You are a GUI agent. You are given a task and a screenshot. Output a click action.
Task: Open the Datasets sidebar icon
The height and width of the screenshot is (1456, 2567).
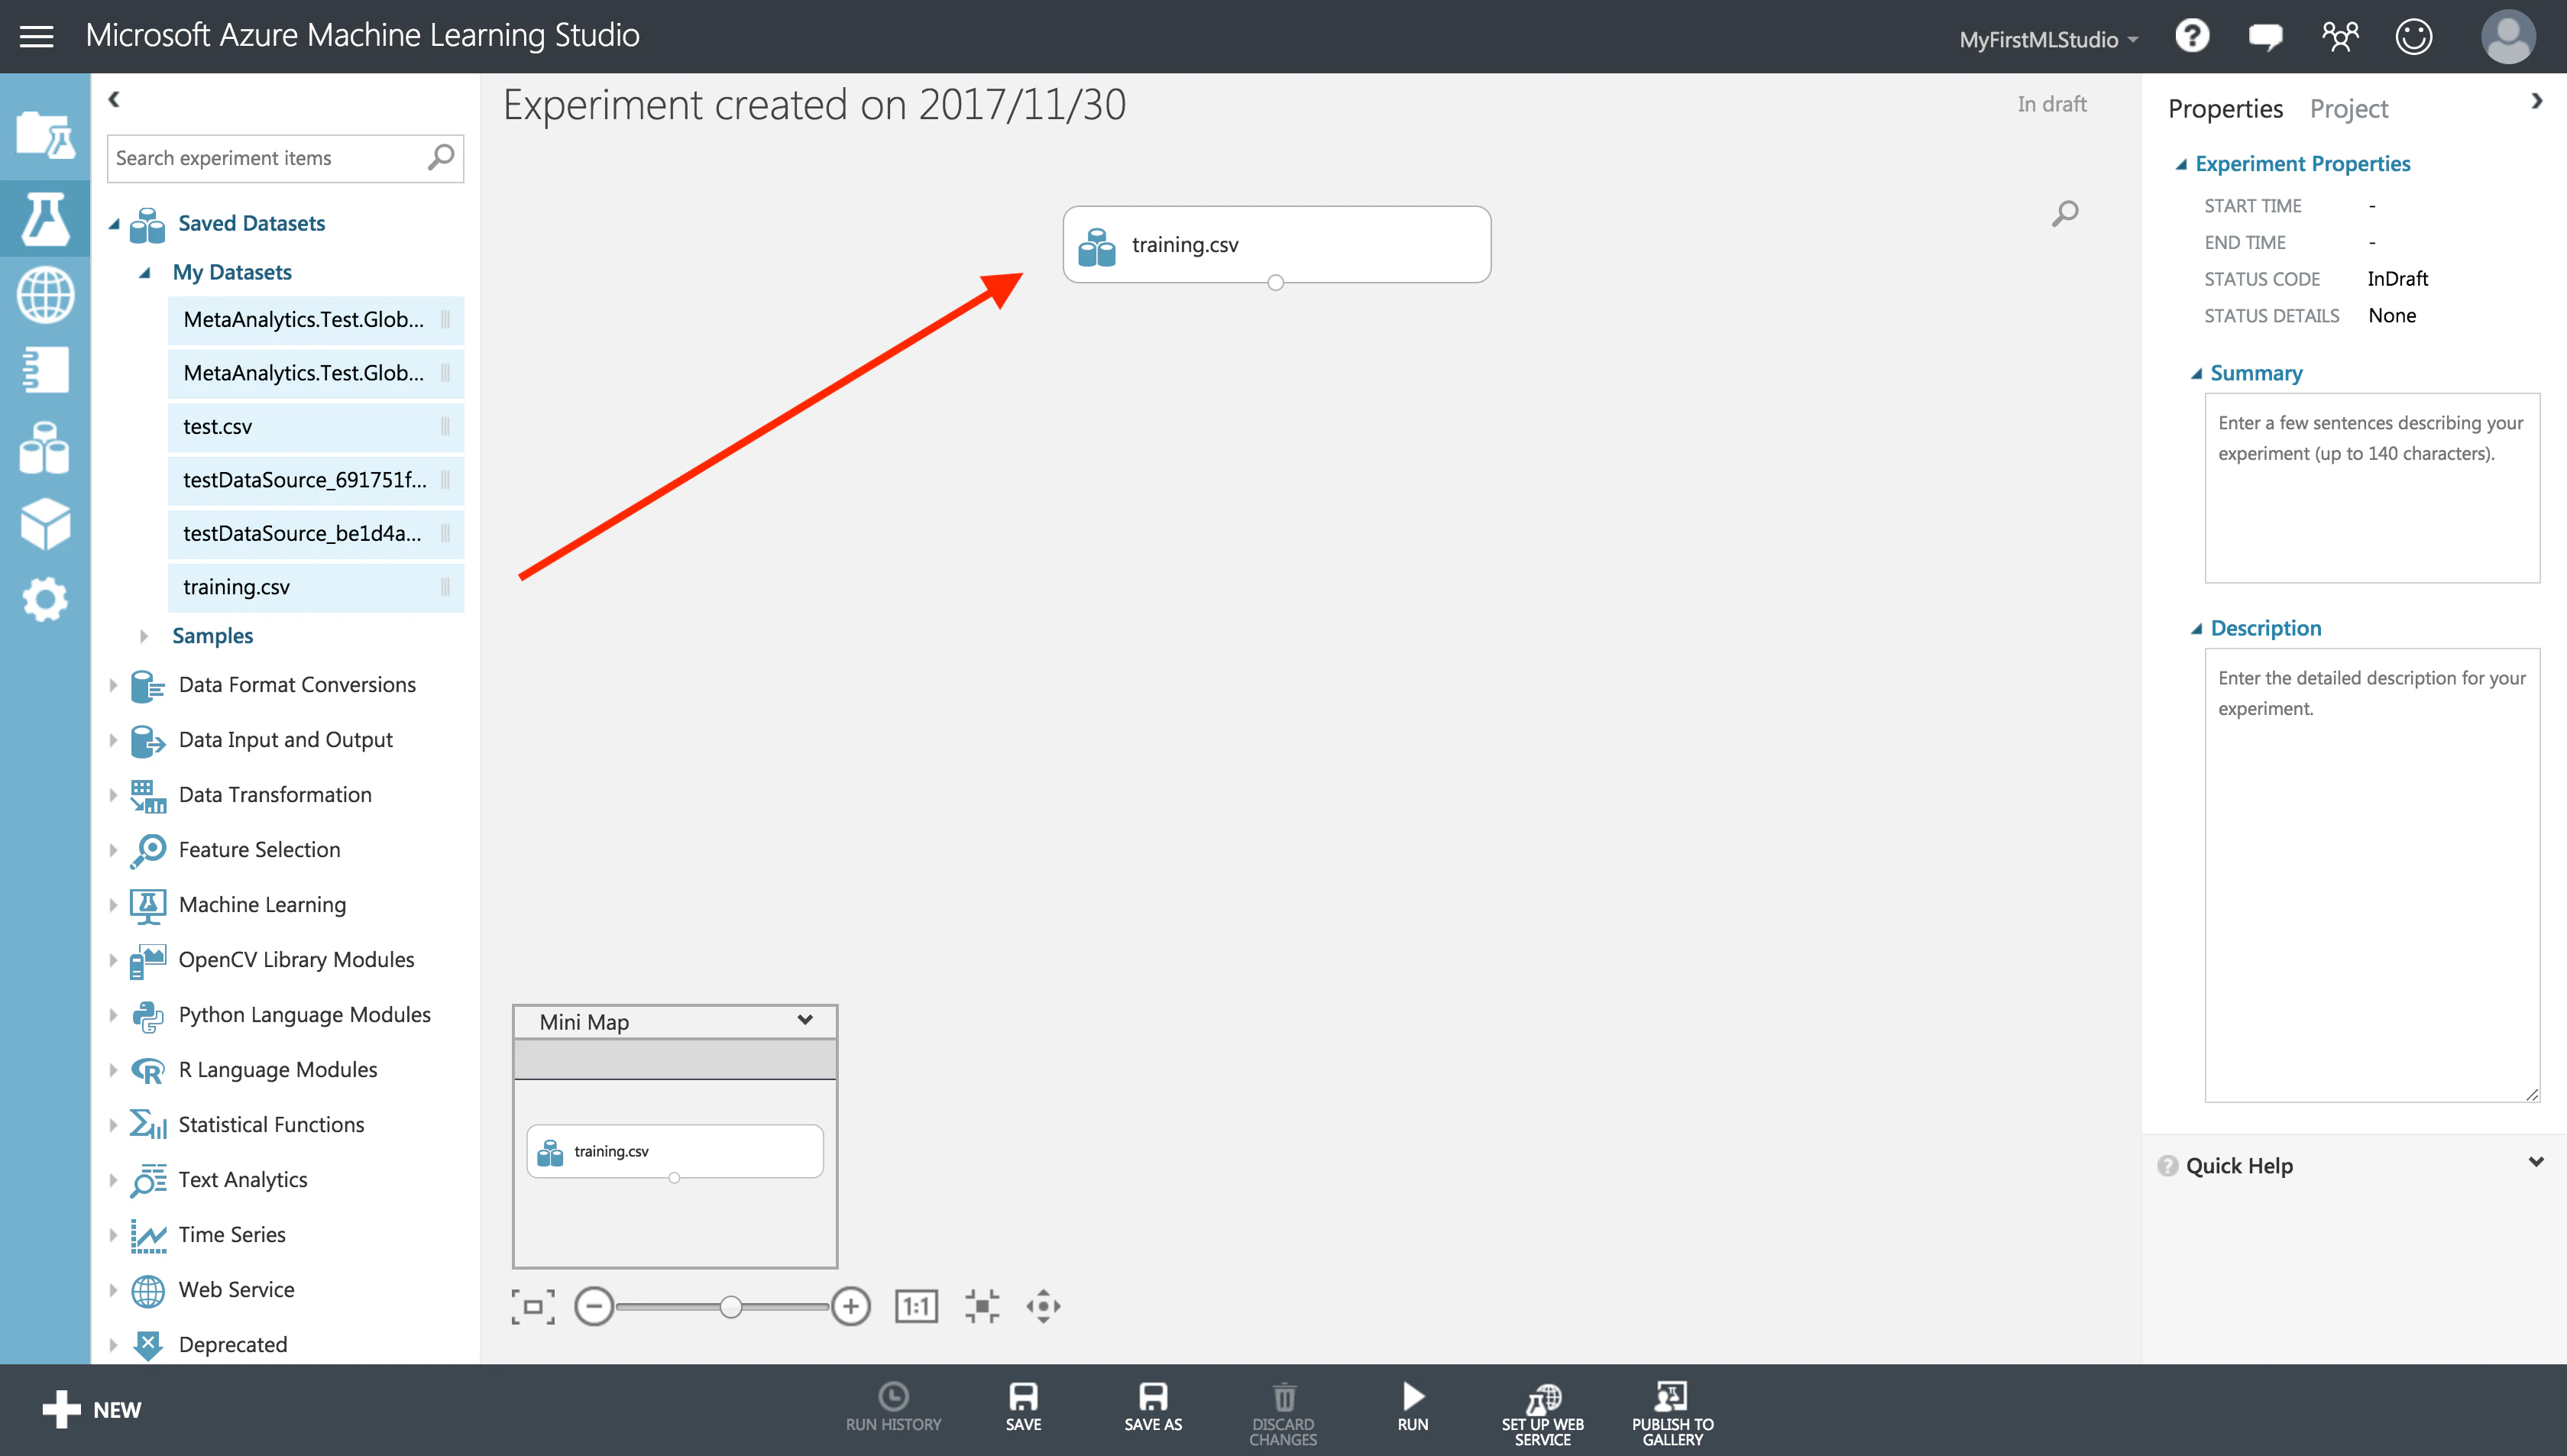(x=45, y=447)
